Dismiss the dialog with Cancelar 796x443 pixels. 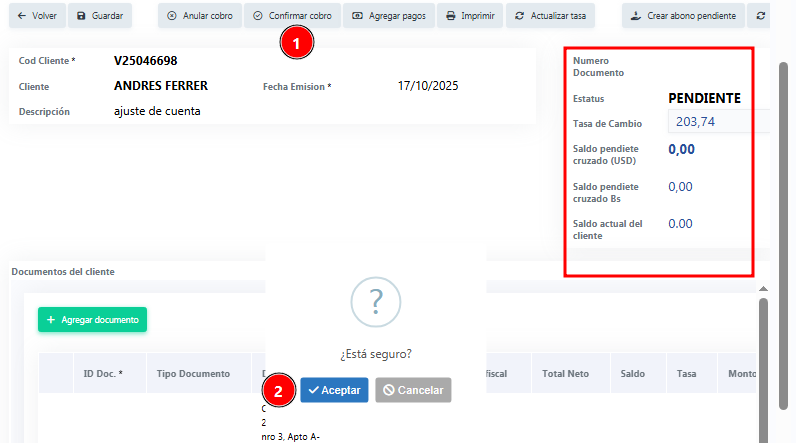click(413, 390)
